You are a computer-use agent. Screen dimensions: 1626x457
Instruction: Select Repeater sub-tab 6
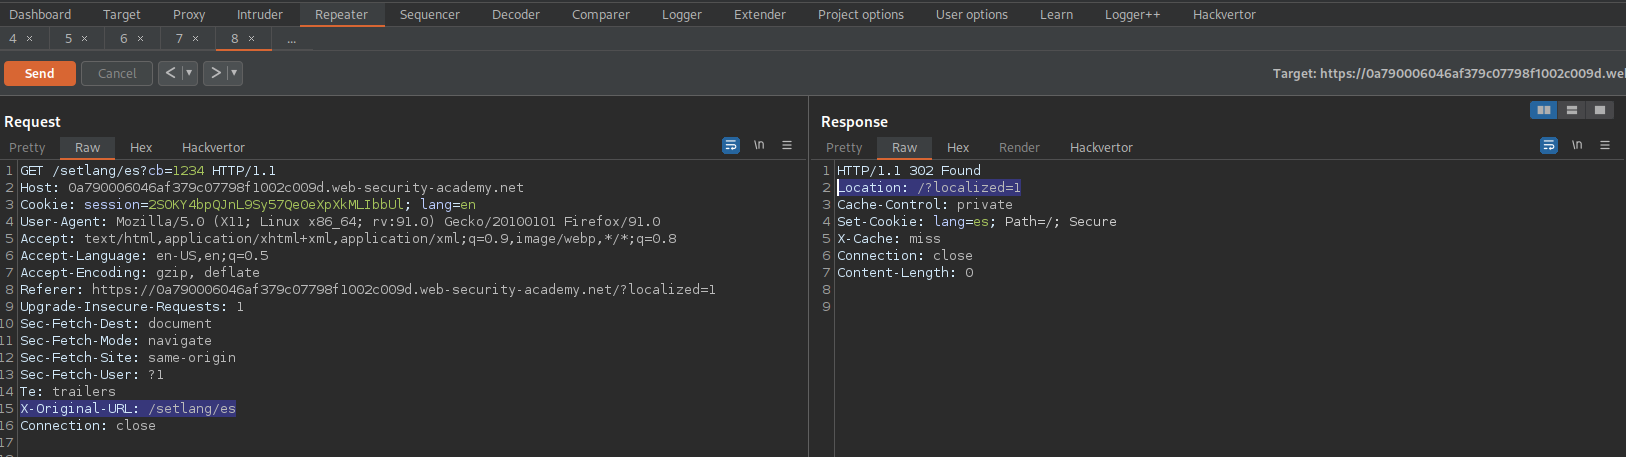124,39
